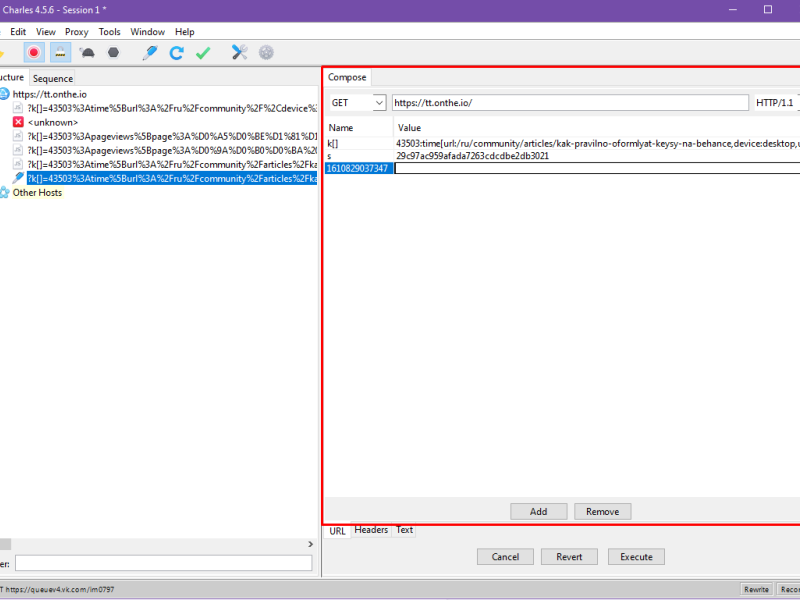
Task: Select the URL tab
Action: coord(337,531)
